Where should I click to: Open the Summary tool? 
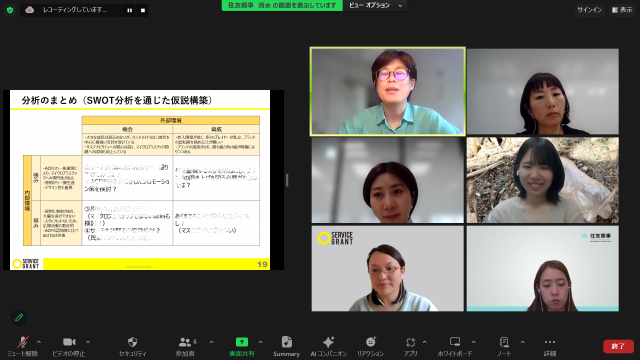coord(287,342)
